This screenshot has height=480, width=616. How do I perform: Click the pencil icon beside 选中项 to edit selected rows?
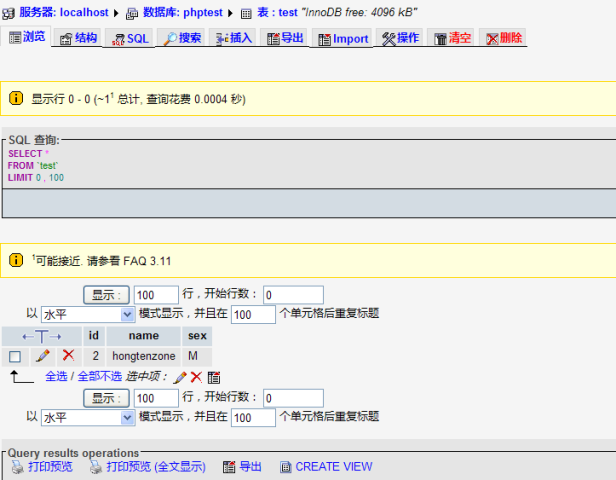pos(180,377)
